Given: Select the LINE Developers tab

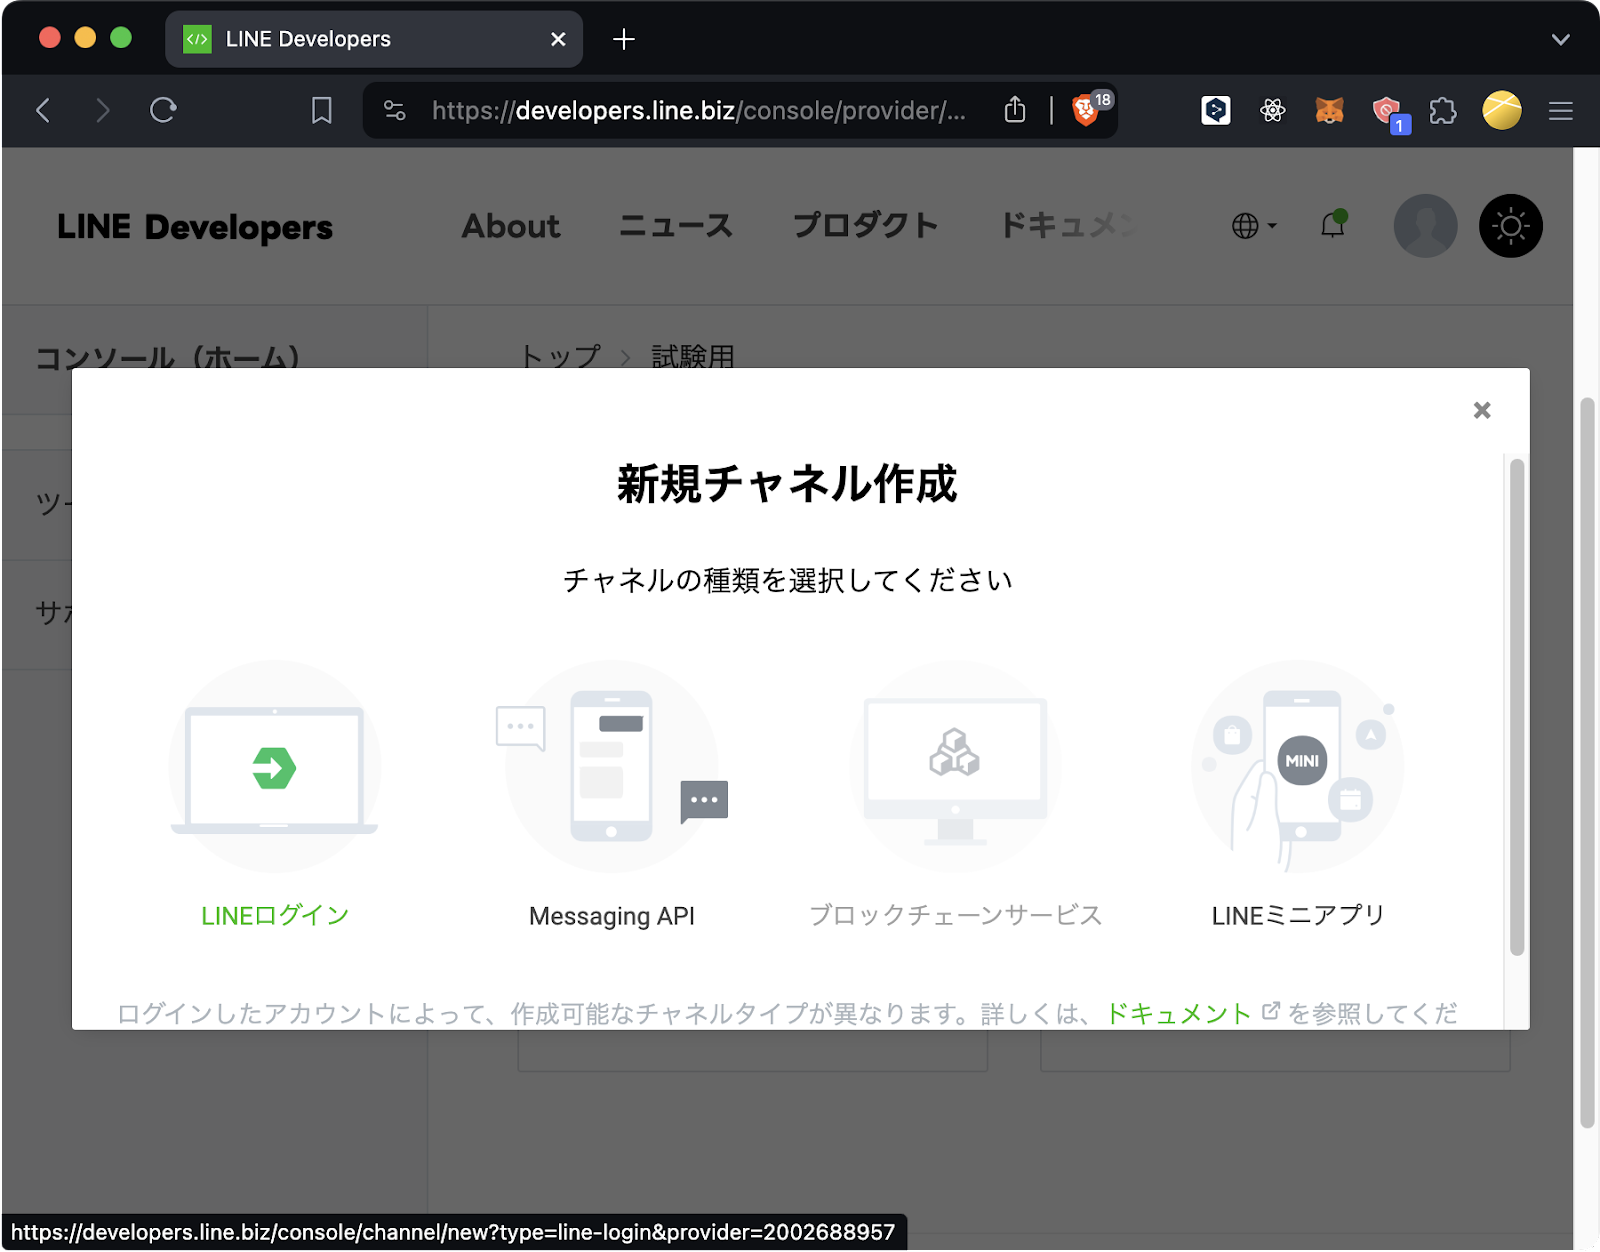Looking at the screenshot, I should 374,39.
